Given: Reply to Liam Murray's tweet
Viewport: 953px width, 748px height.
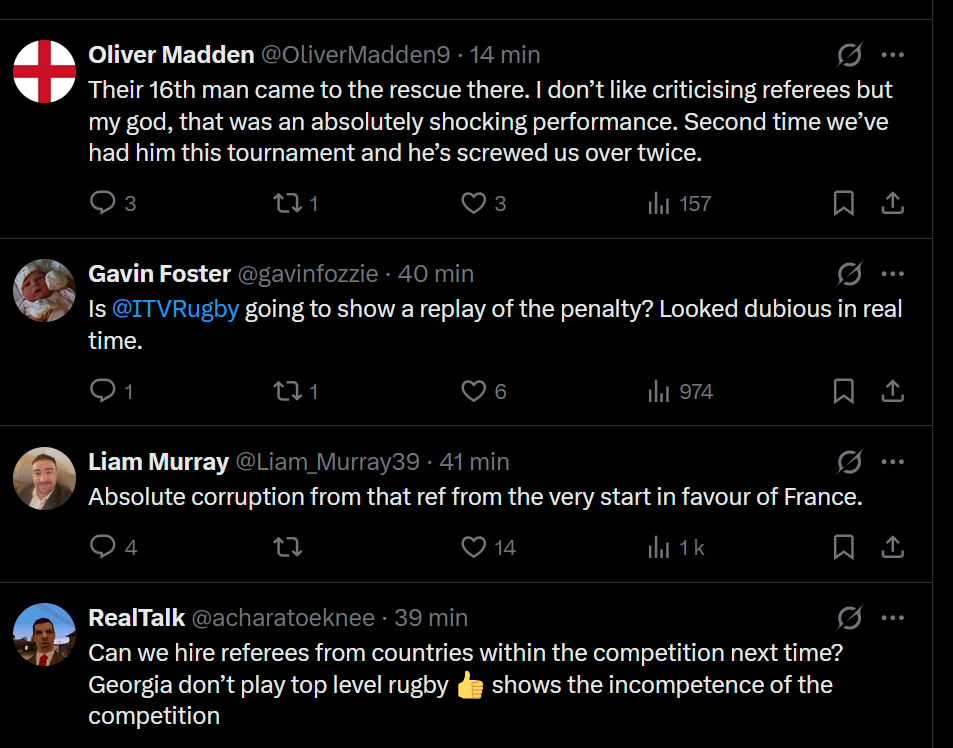Looking at the screenshot, I should [103, 547].
